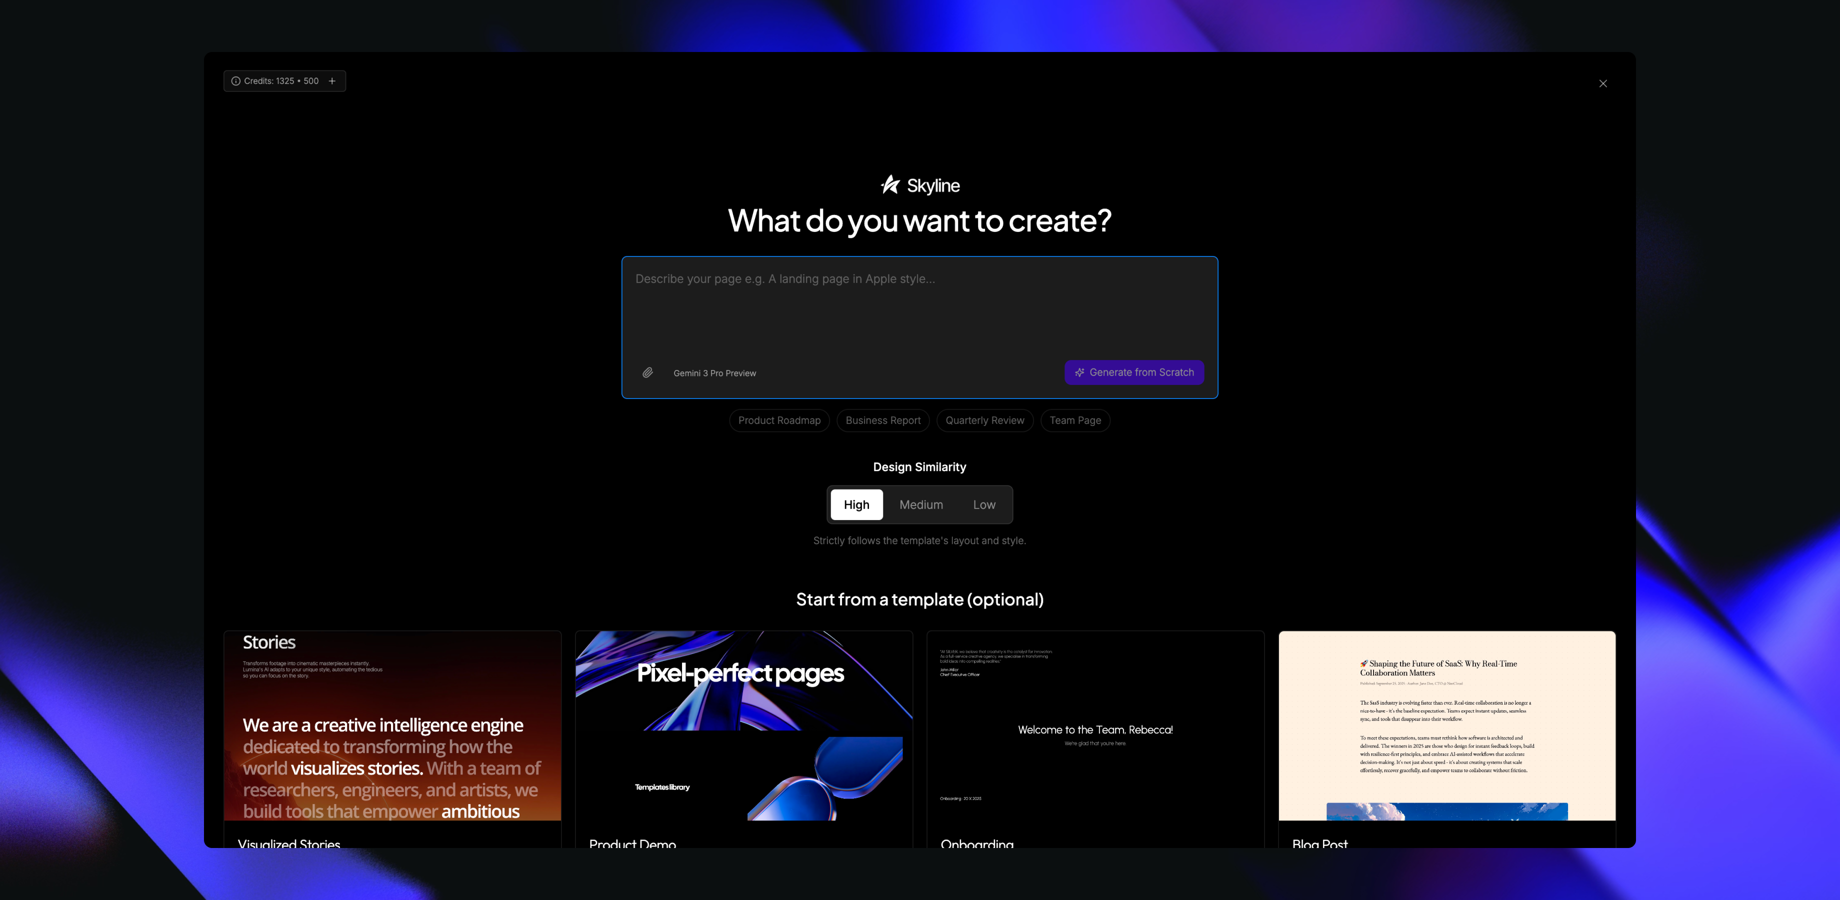The image size is (1840, 900).
Task: Click the info icon in the Credits badge
Action: pyautogui.click(x=235, y=81)
